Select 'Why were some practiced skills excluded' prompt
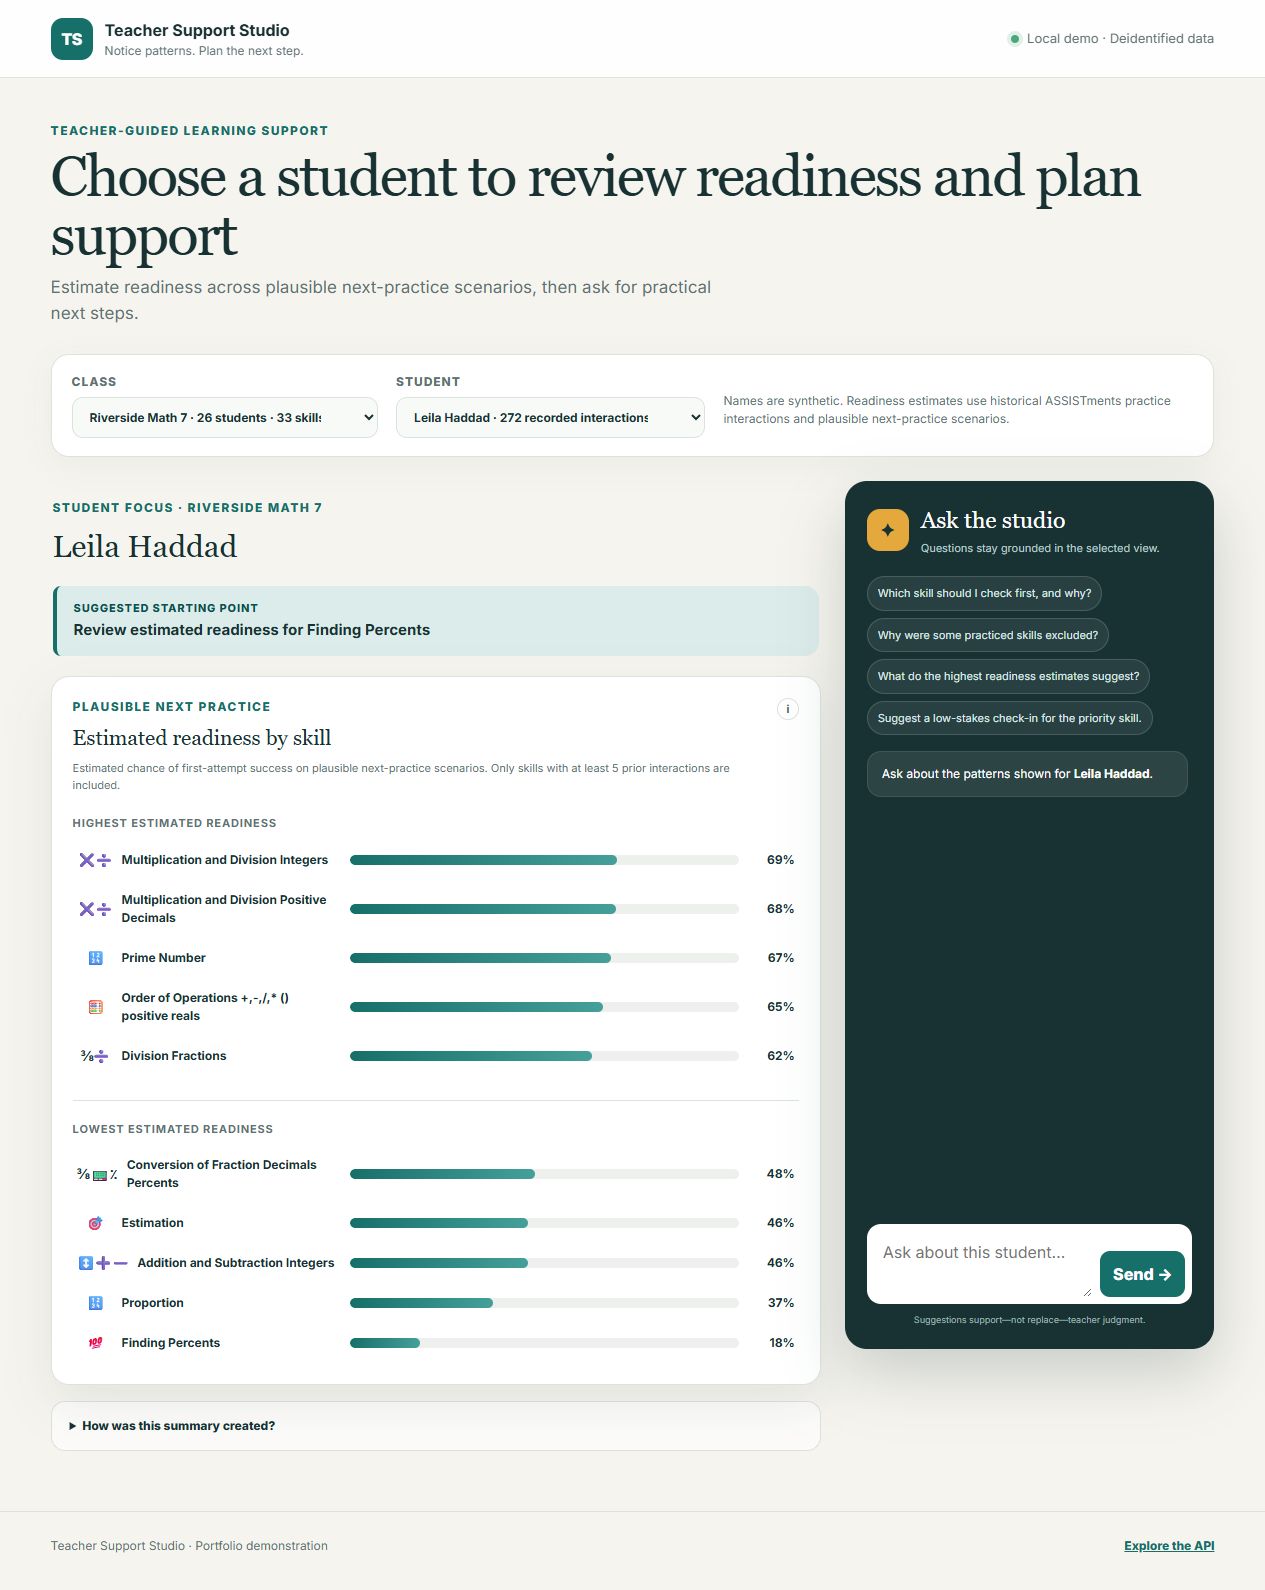 point(988,635)
